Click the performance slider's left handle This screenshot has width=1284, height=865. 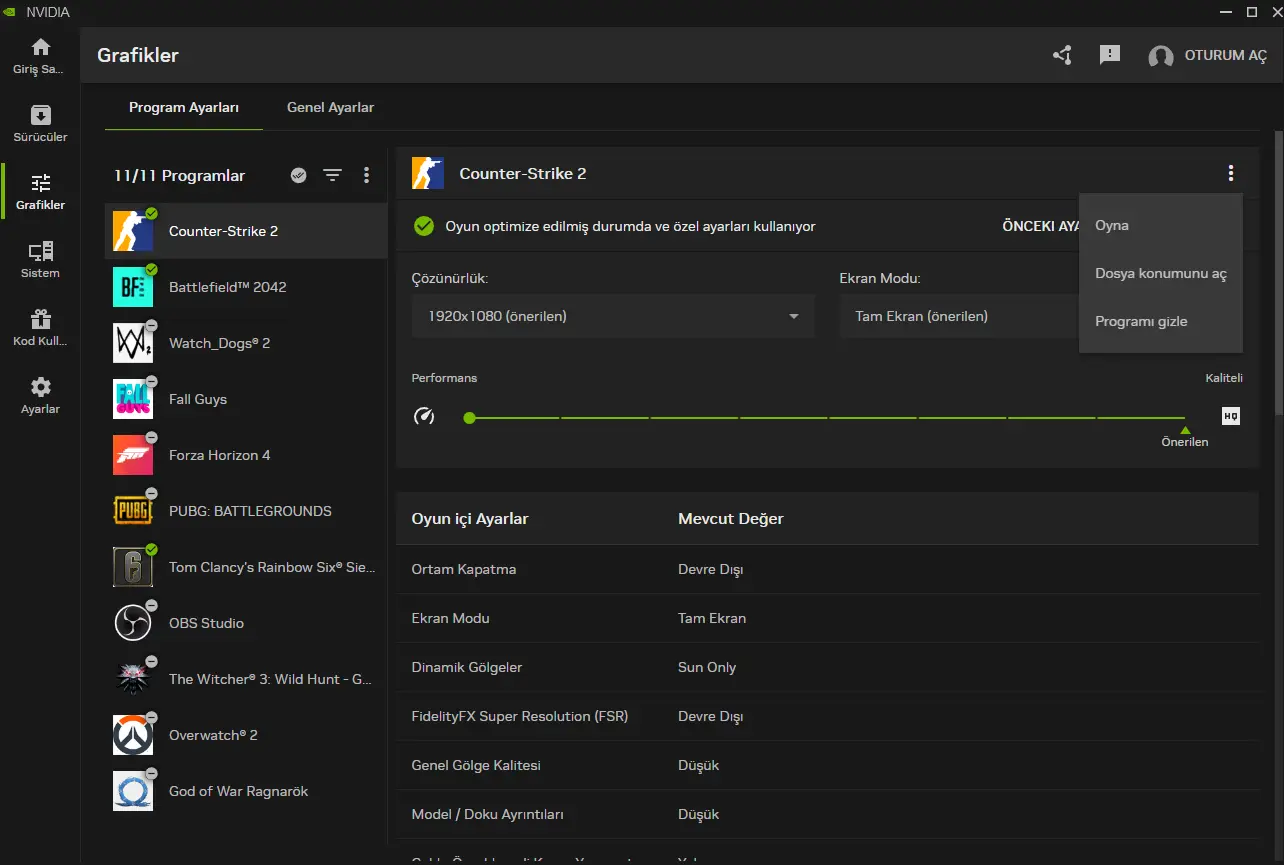tap(469, 418)
